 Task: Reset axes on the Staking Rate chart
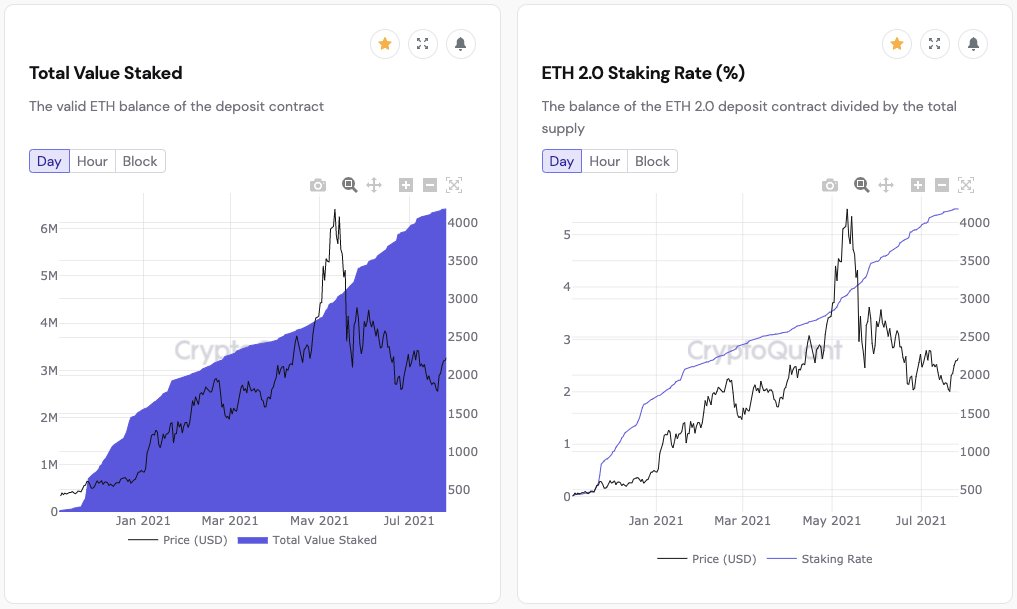click(966, 185)
